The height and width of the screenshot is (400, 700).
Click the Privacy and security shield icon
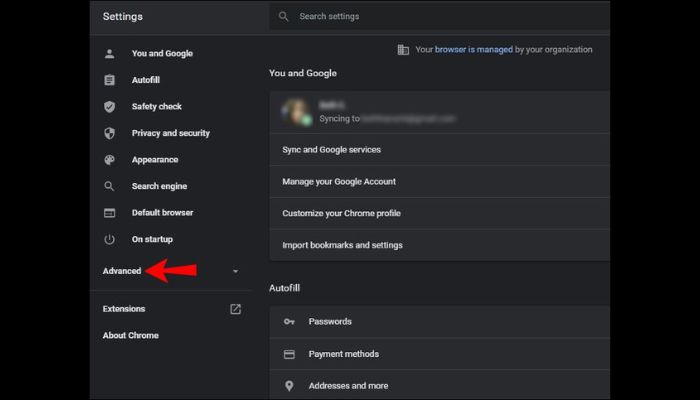(109, 133)
